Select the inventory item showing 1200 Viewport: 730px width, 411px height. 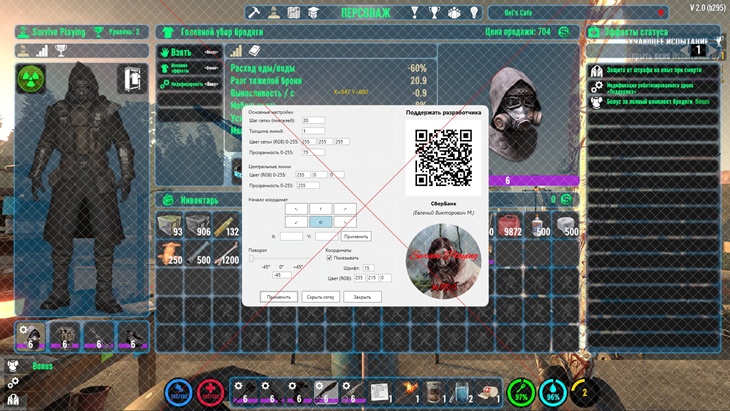(x=226, y=254)
